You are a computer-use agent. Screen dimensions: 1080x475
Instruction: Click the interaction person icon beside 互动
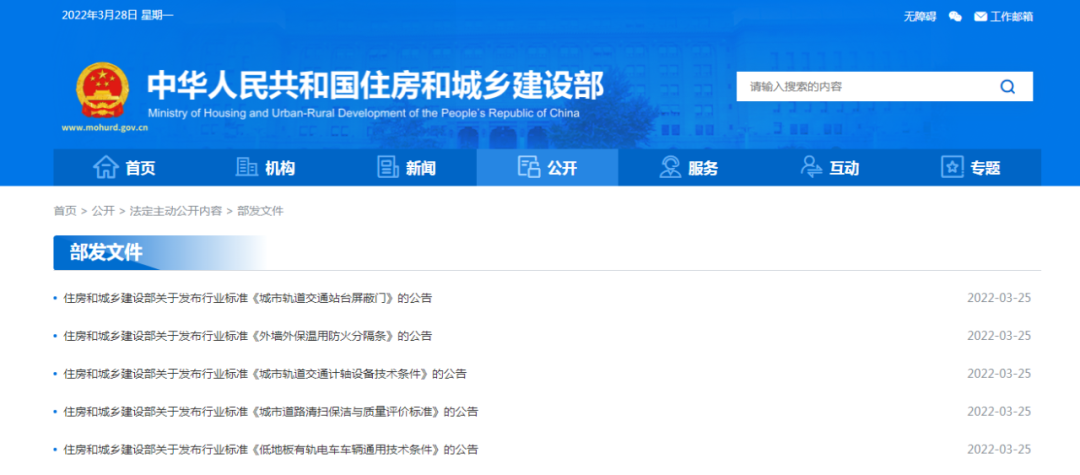click(x=811, y=167)
